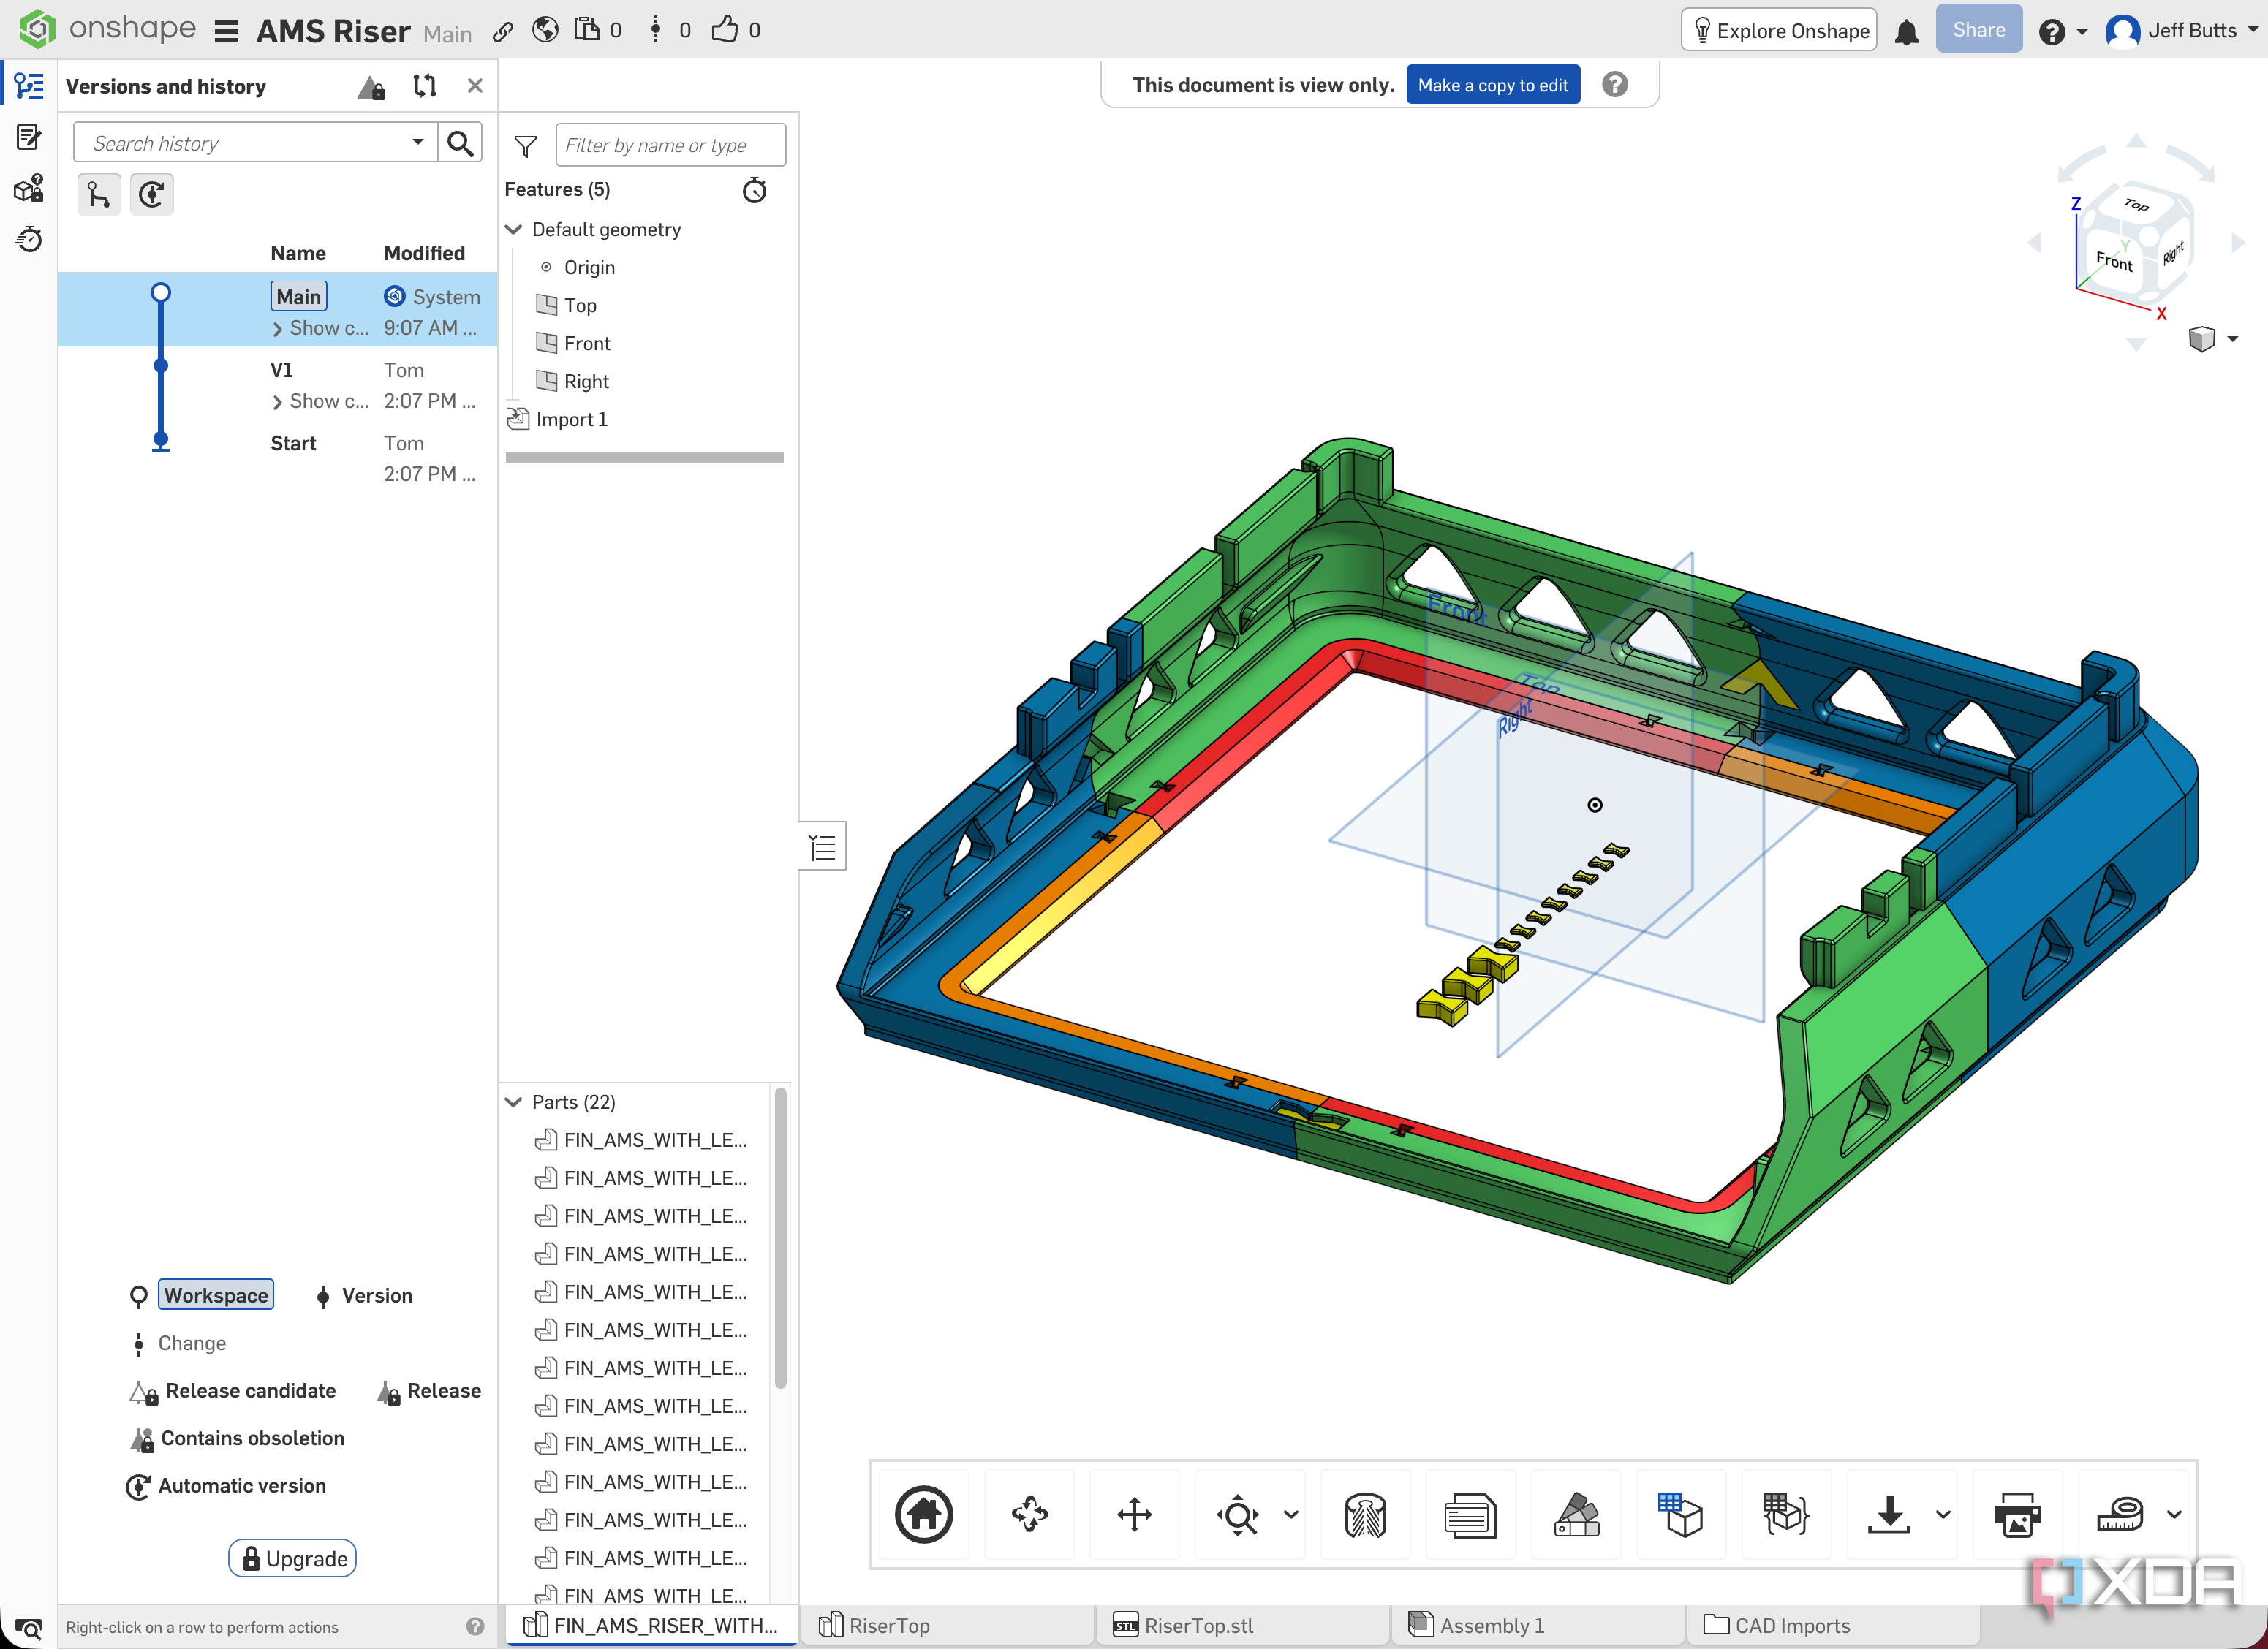
Task: Click the like thumbs-up icon
Action: 724,30
